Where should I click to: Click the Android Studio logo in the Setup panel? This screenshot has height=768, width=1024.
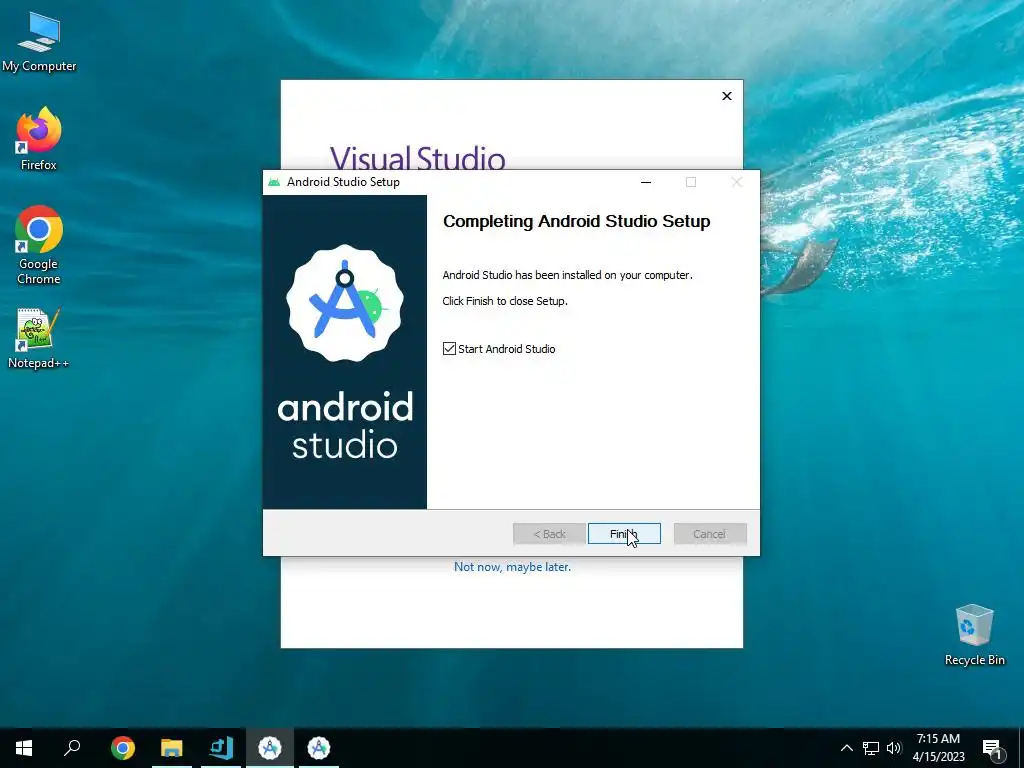pos(345,303)
